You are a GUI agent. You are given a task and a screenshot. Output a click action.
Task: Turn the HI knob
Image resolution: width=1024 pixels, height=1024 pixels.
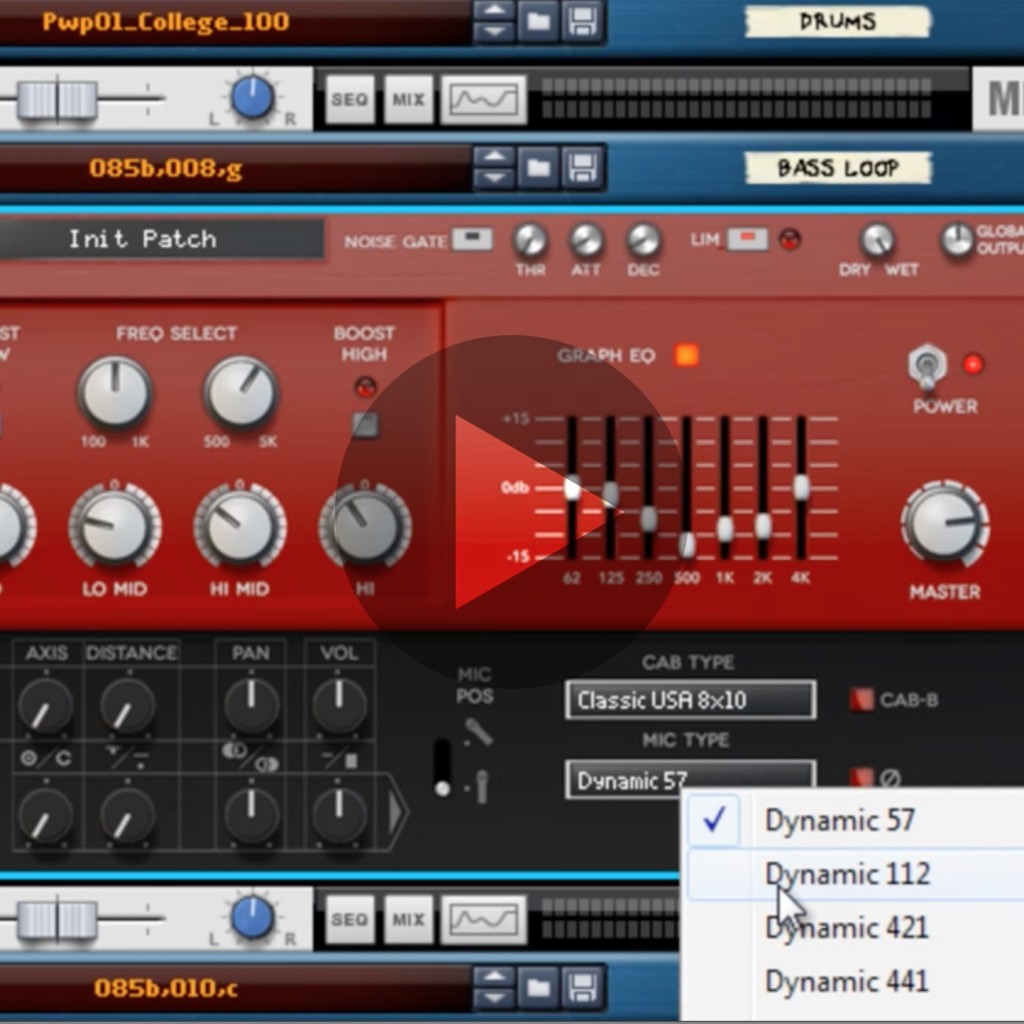pos(365,528)
